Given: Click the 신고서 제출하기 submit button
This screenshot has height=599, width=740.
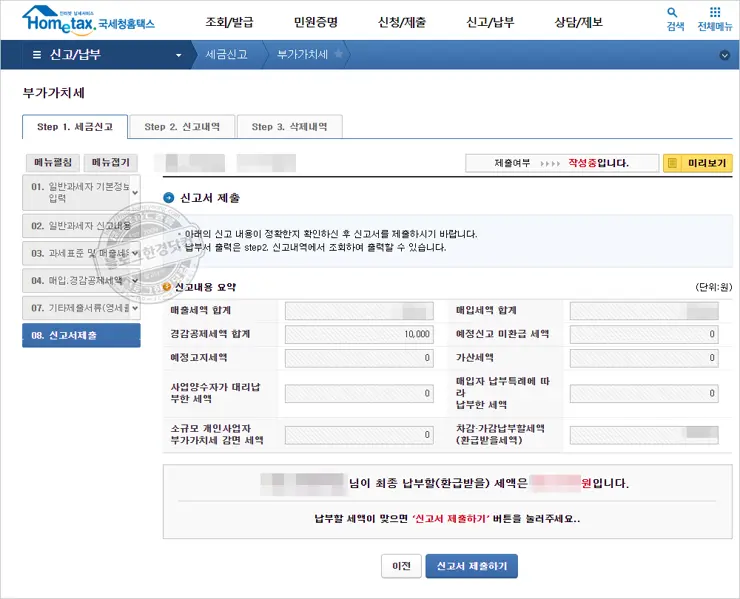Looking at the screenshot, I should (471, 565).
